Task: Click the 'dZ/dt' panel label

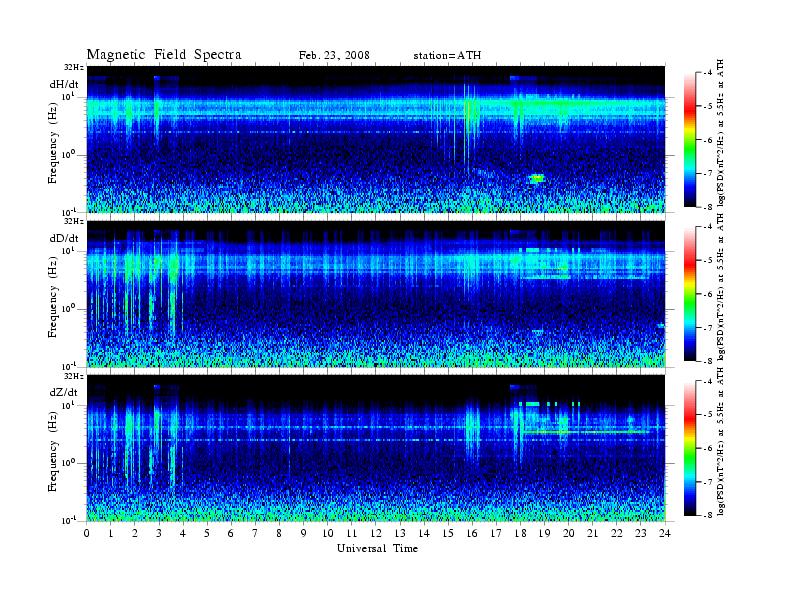Action: point(64,392)
